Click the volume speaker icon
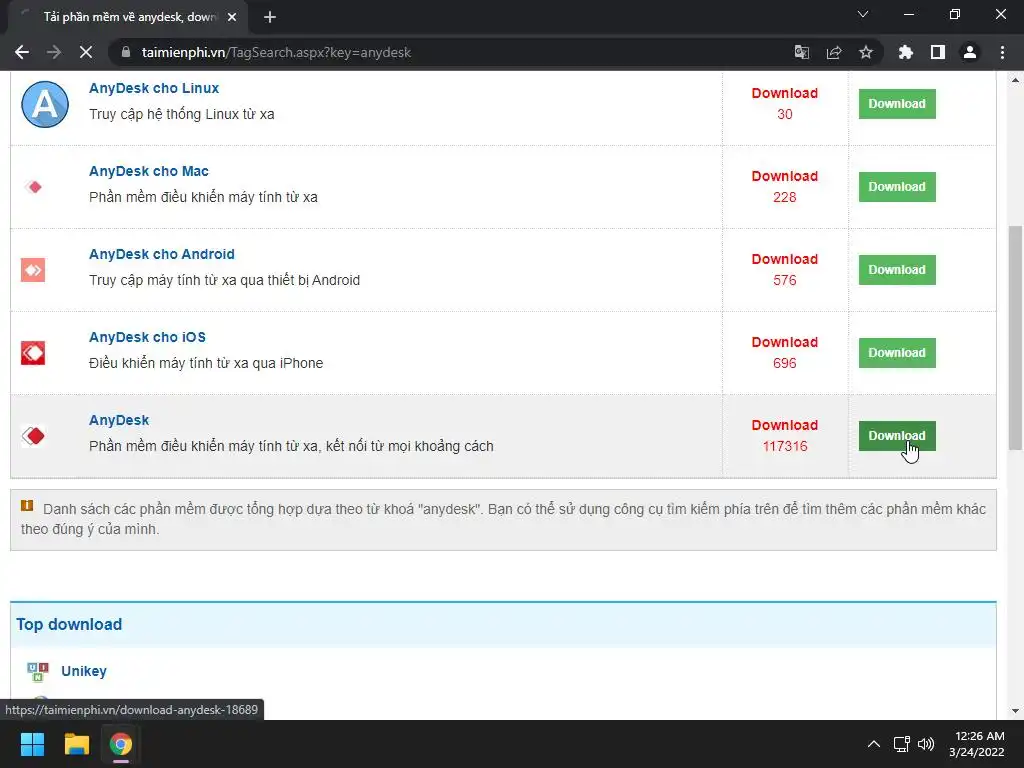 click(925, 744)
